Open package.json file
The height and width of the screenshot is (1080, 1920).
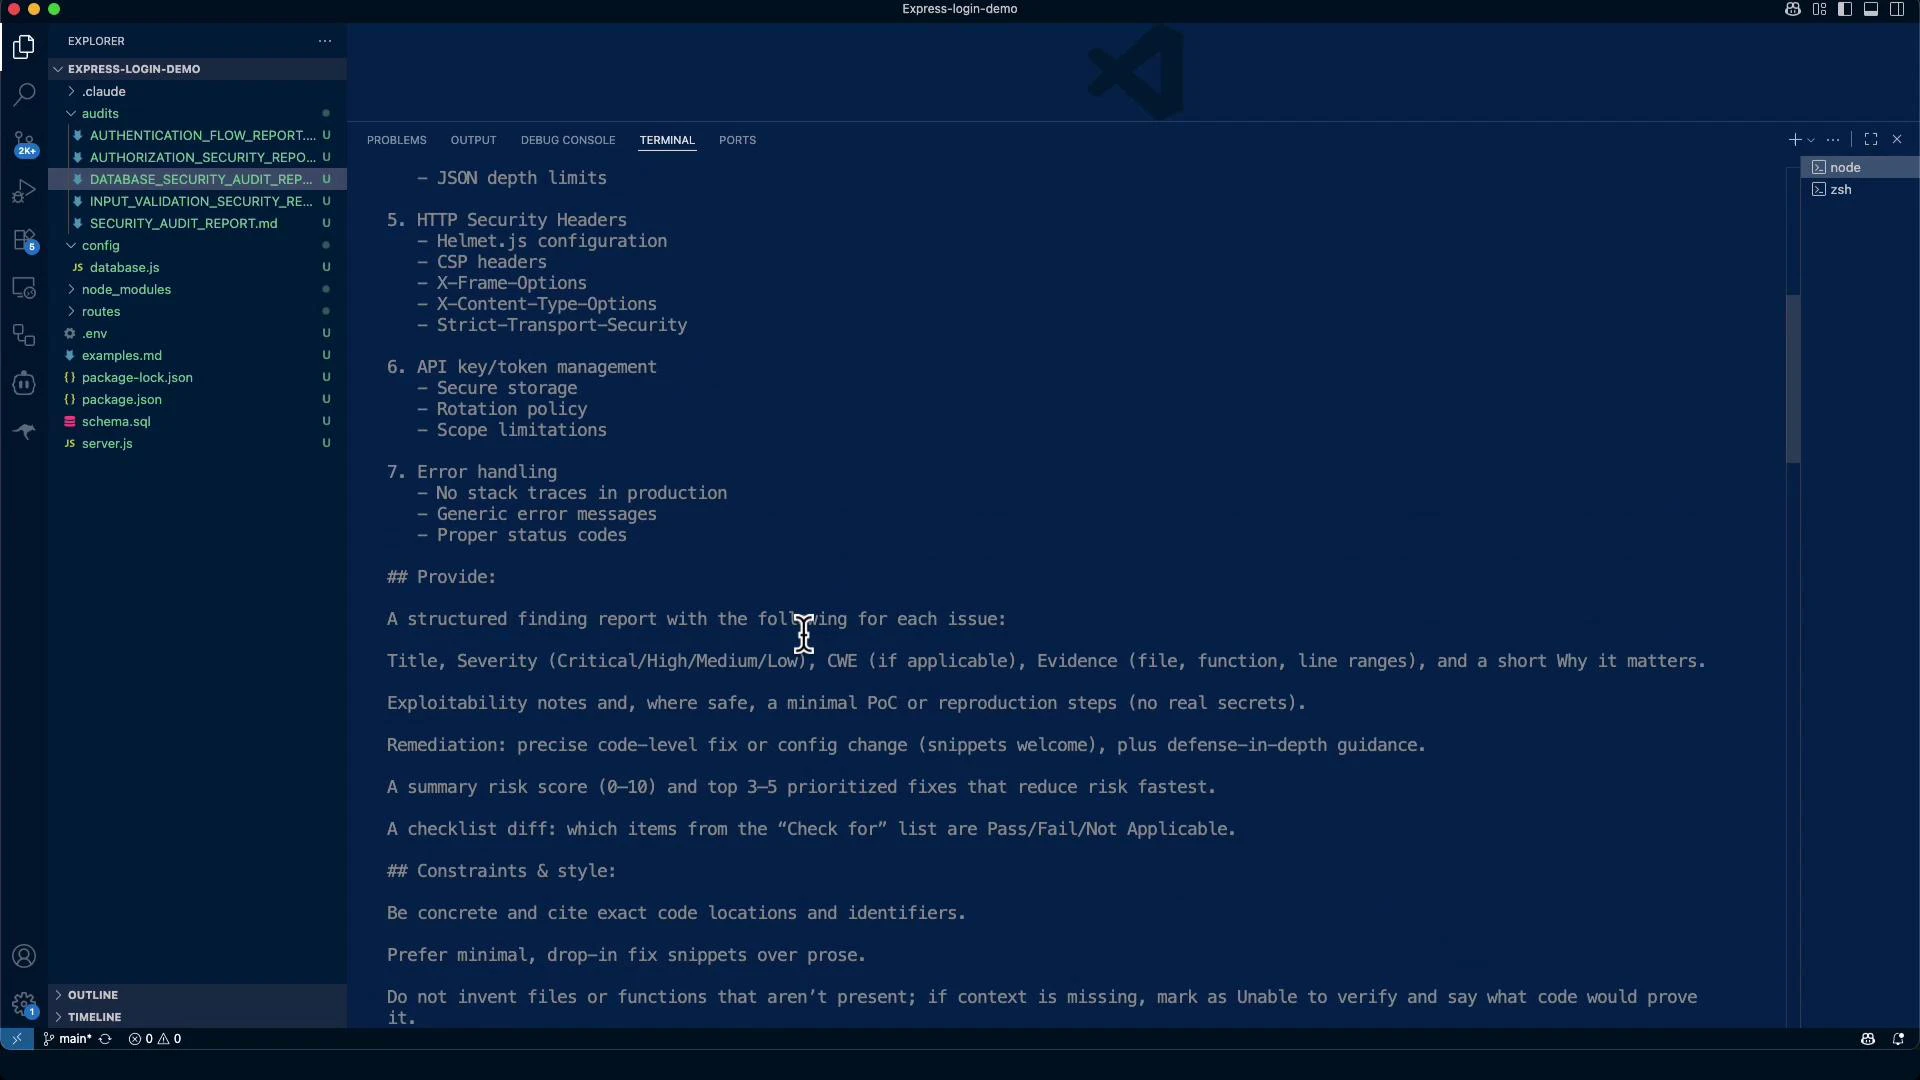(x=197, y=399)
